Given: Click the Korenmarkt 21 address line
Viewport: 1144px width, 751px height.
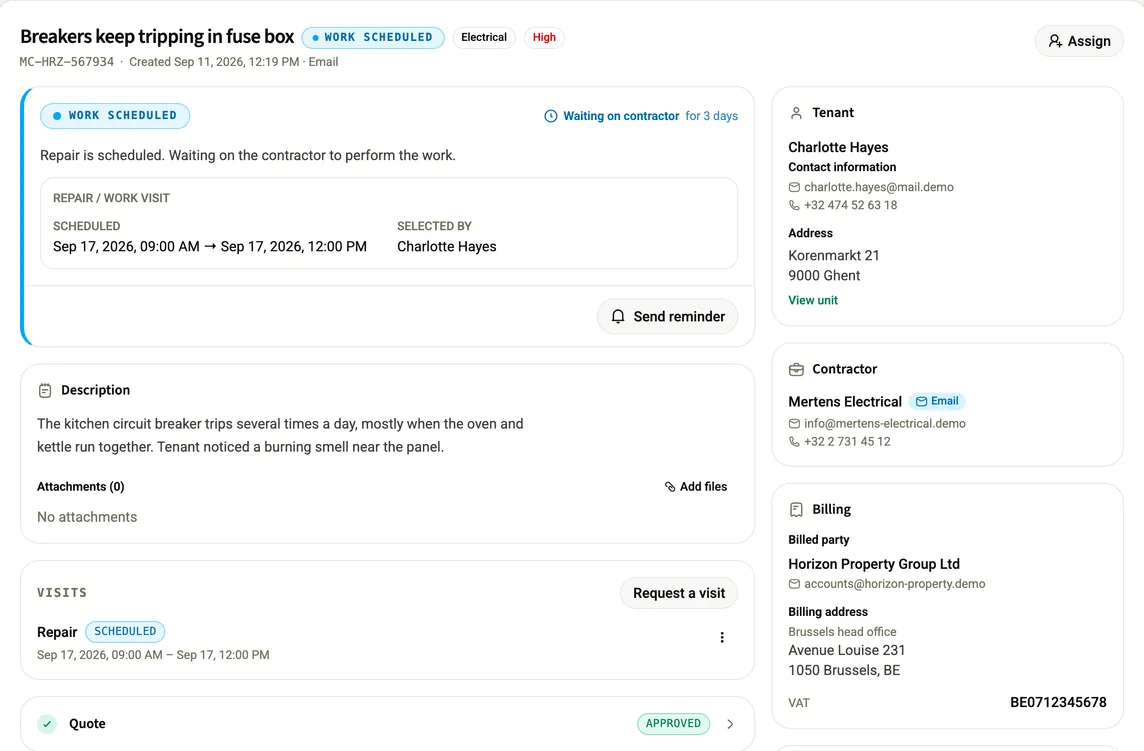Looking at the screenshot, I should click(x=834, y=256).
